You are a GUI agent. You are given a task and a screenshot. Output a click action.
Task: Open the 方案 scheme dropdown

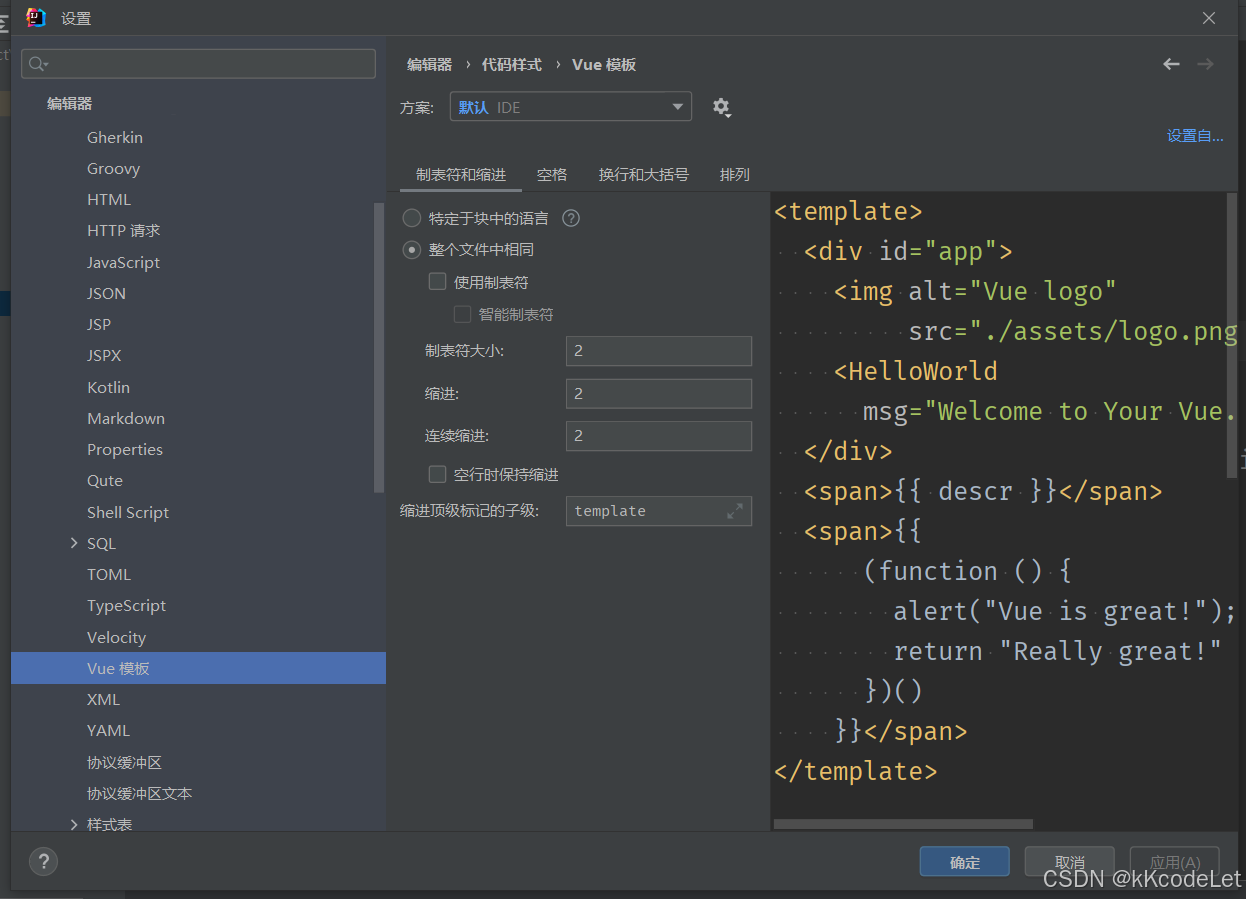pos(571,106)
